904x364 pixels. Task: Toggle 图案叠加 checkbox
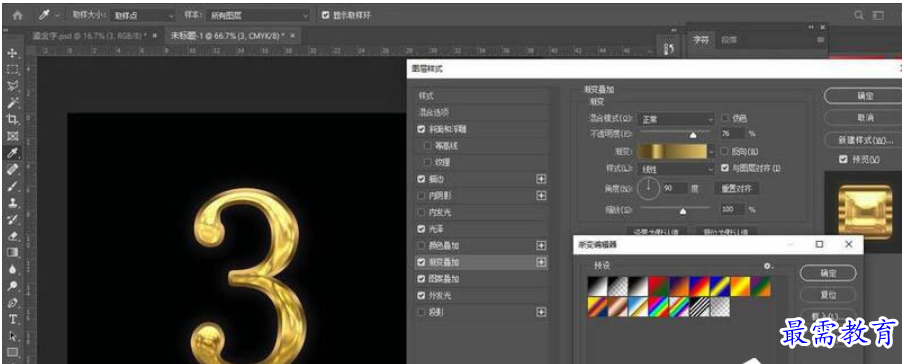(x=421, y=279)
